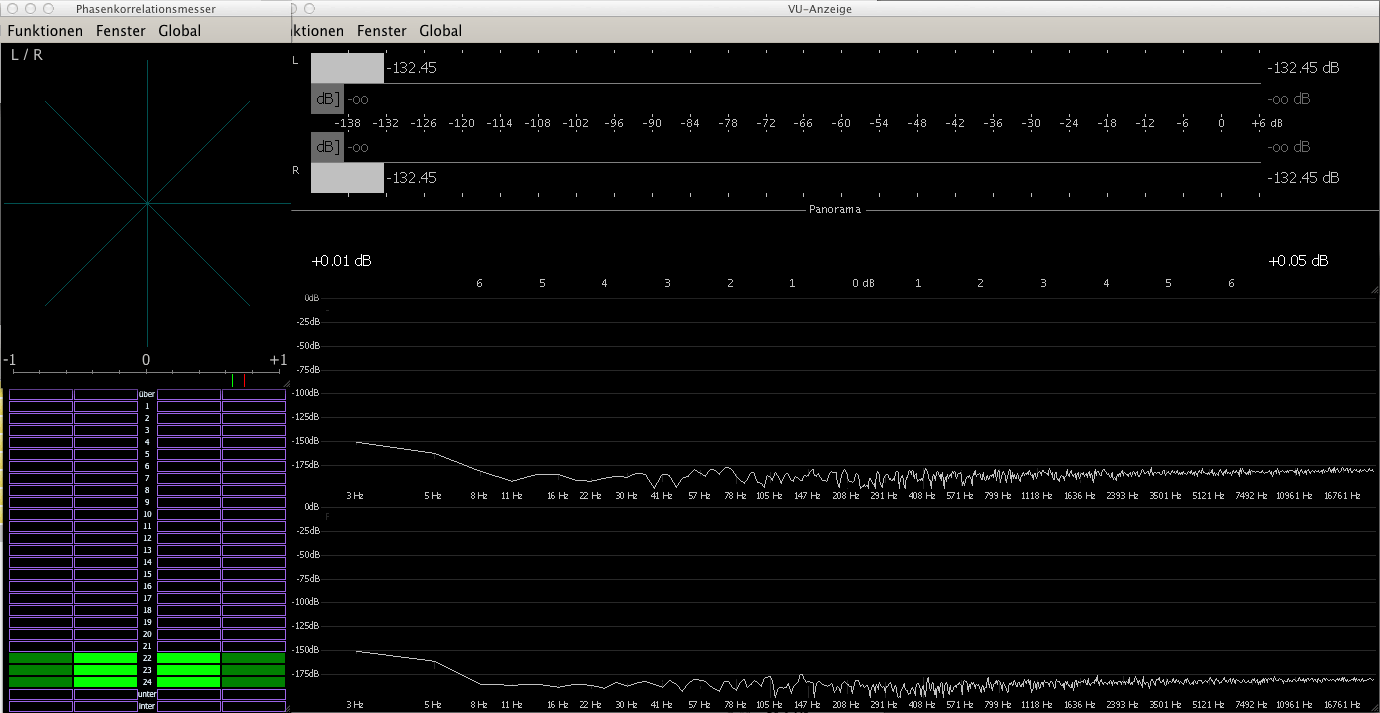This screenshot has width=1380, height=713.
Task: Click the -138 mark on VU scale
Action: pos(347,123)
